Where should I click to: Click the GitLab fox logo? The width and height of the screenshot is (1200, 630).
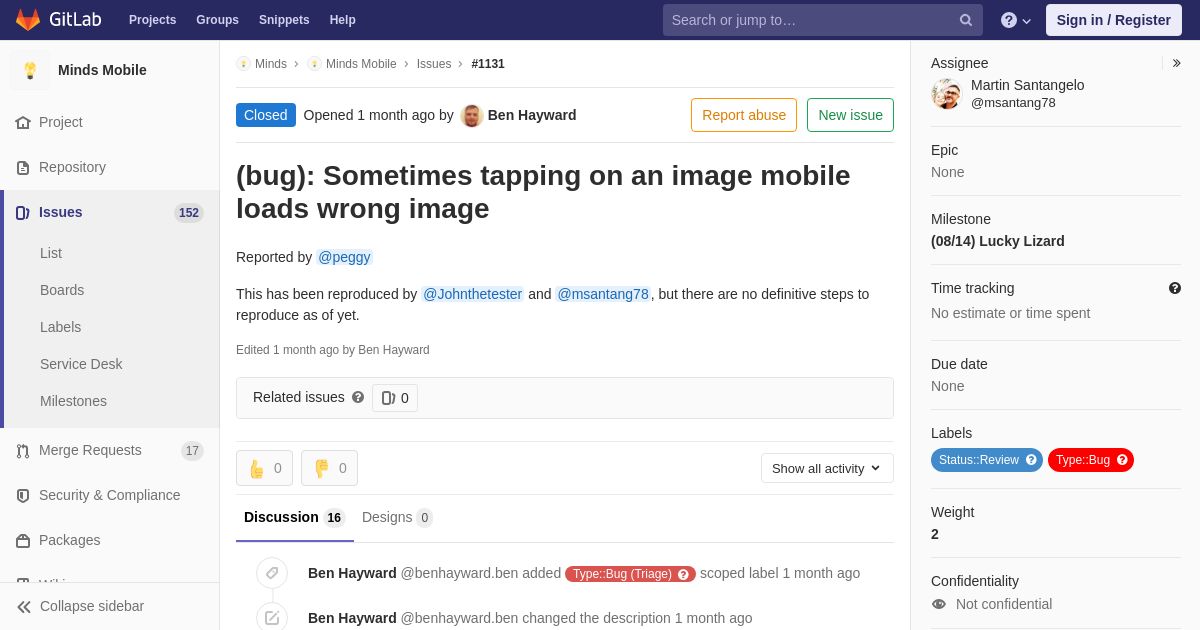tap(28, 20)
